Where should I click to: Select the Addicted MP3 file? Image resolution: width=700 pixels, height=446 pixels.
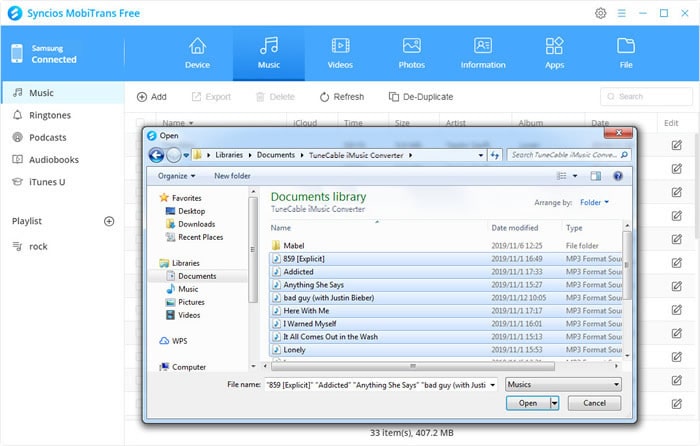(446, 271)
